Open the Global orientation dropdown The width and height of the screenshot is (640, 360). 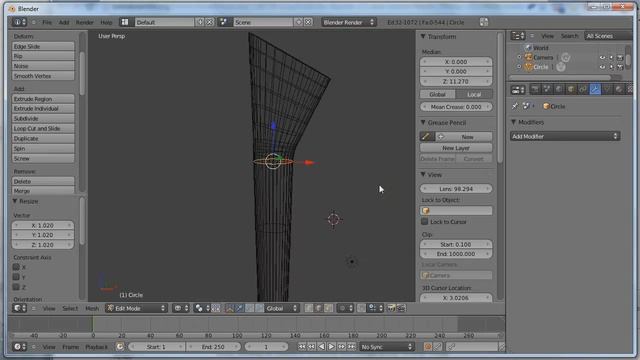point(281,308)
